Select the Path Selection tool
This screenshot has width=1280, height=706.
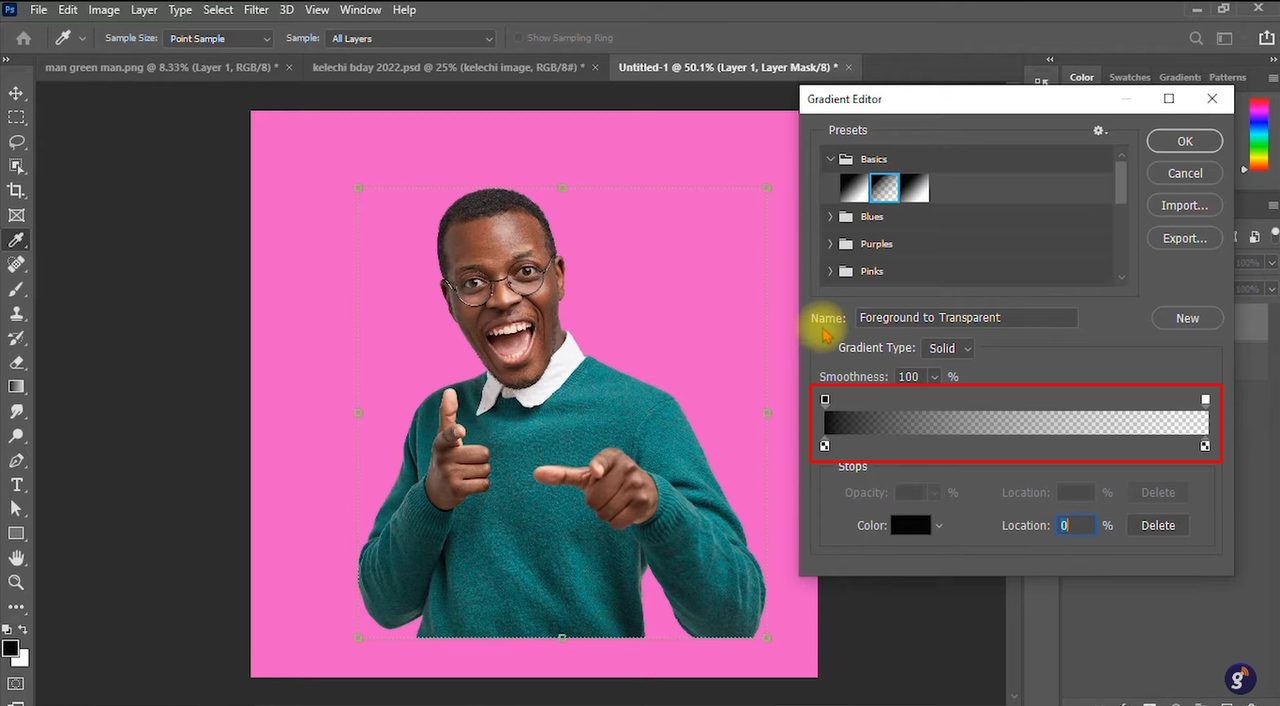16,509
